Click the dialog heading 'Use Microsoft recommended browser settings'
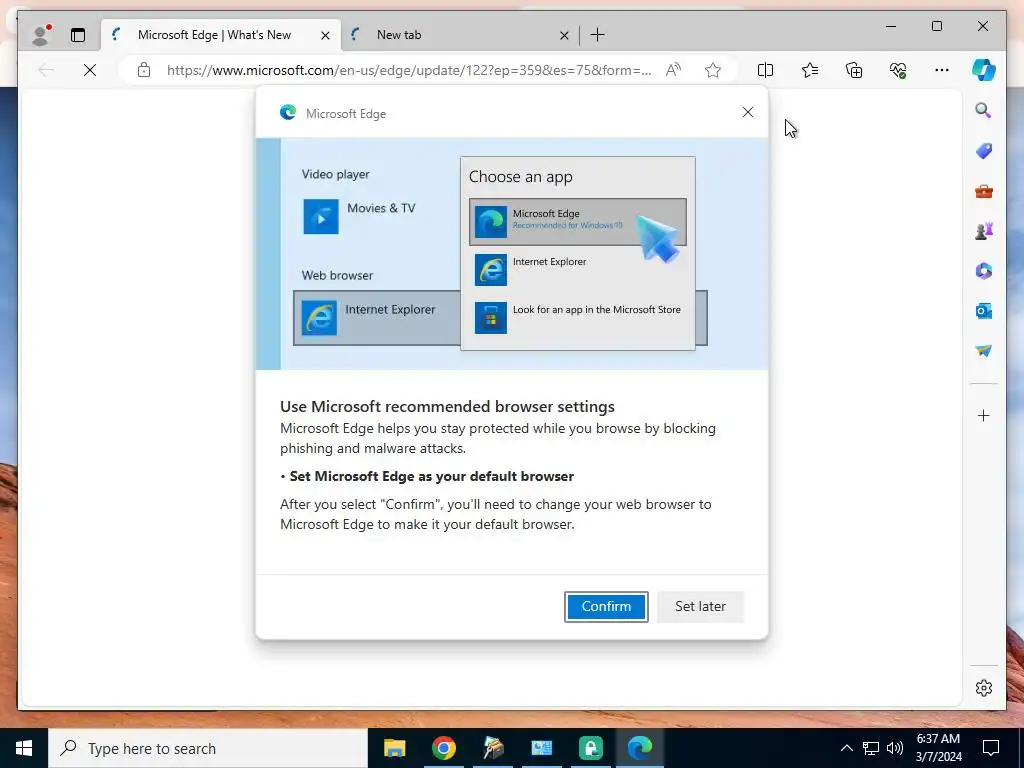Screen dimensions: 1024x768 click(x=447, y=407)
